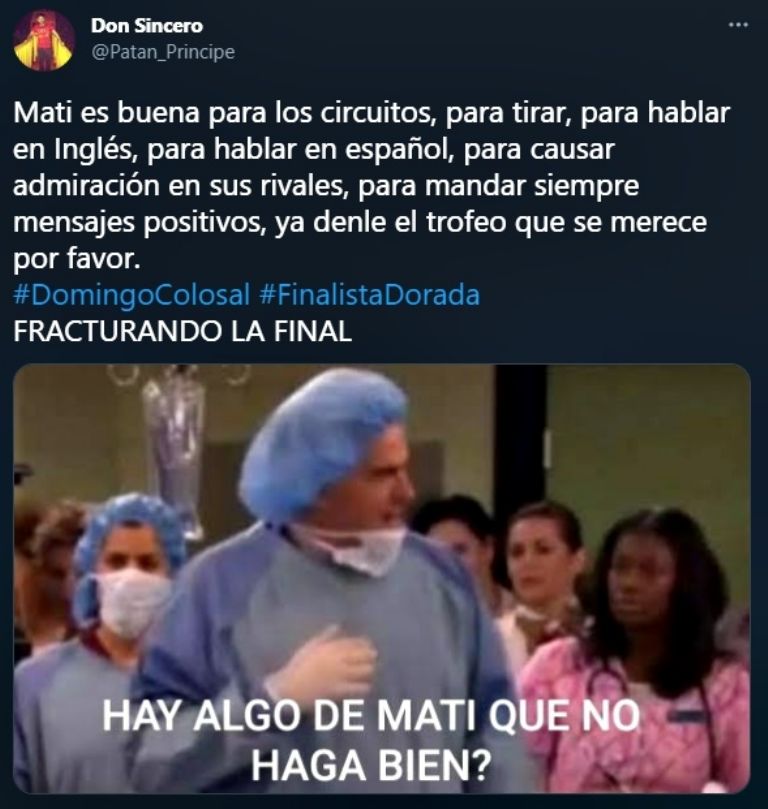Select the 'FRACTURANDO LA FINAL' text line
The width and height of the screenshot is (768, 809).
tap(183, 331)
